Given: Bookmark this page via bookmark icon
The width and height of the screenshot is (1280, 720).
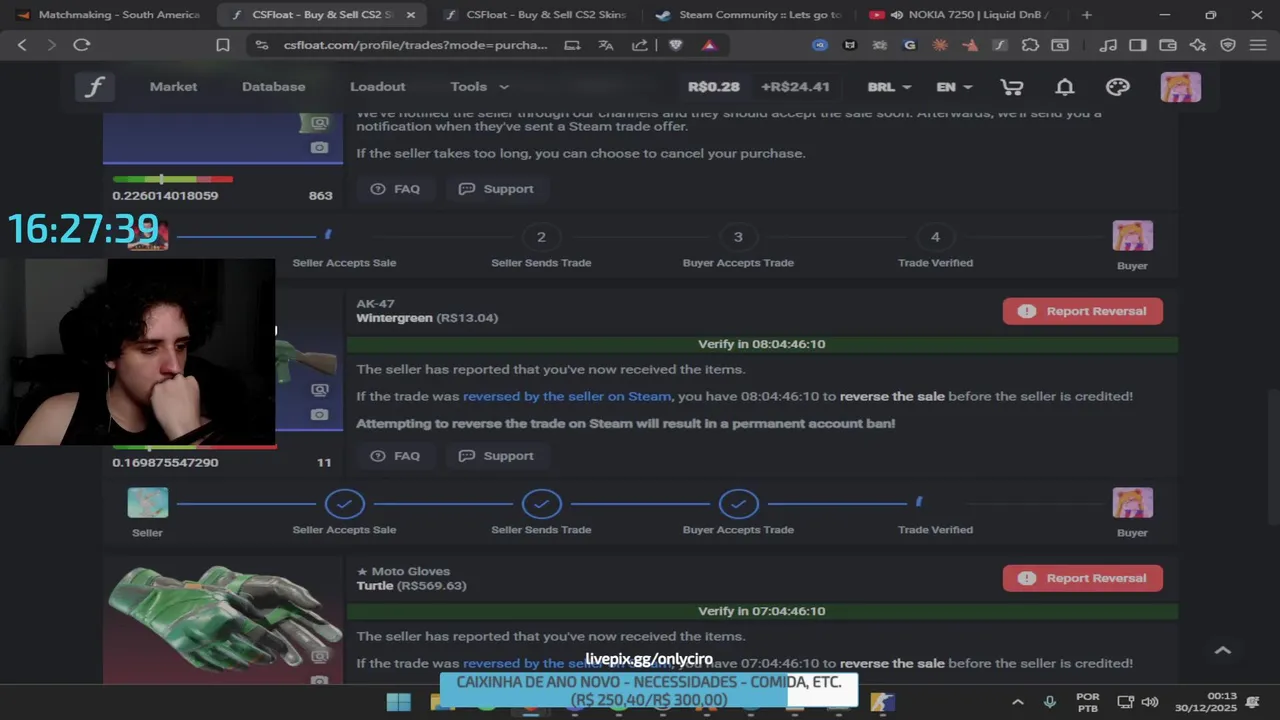Looking at the screenshot, I should 223,45.
